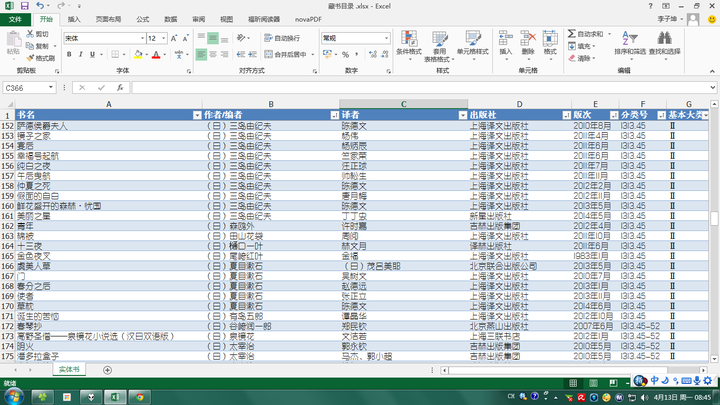This screenshot has height=405, width=720.
Task: Open the Windows Start menu
Action: coord(14,396)
